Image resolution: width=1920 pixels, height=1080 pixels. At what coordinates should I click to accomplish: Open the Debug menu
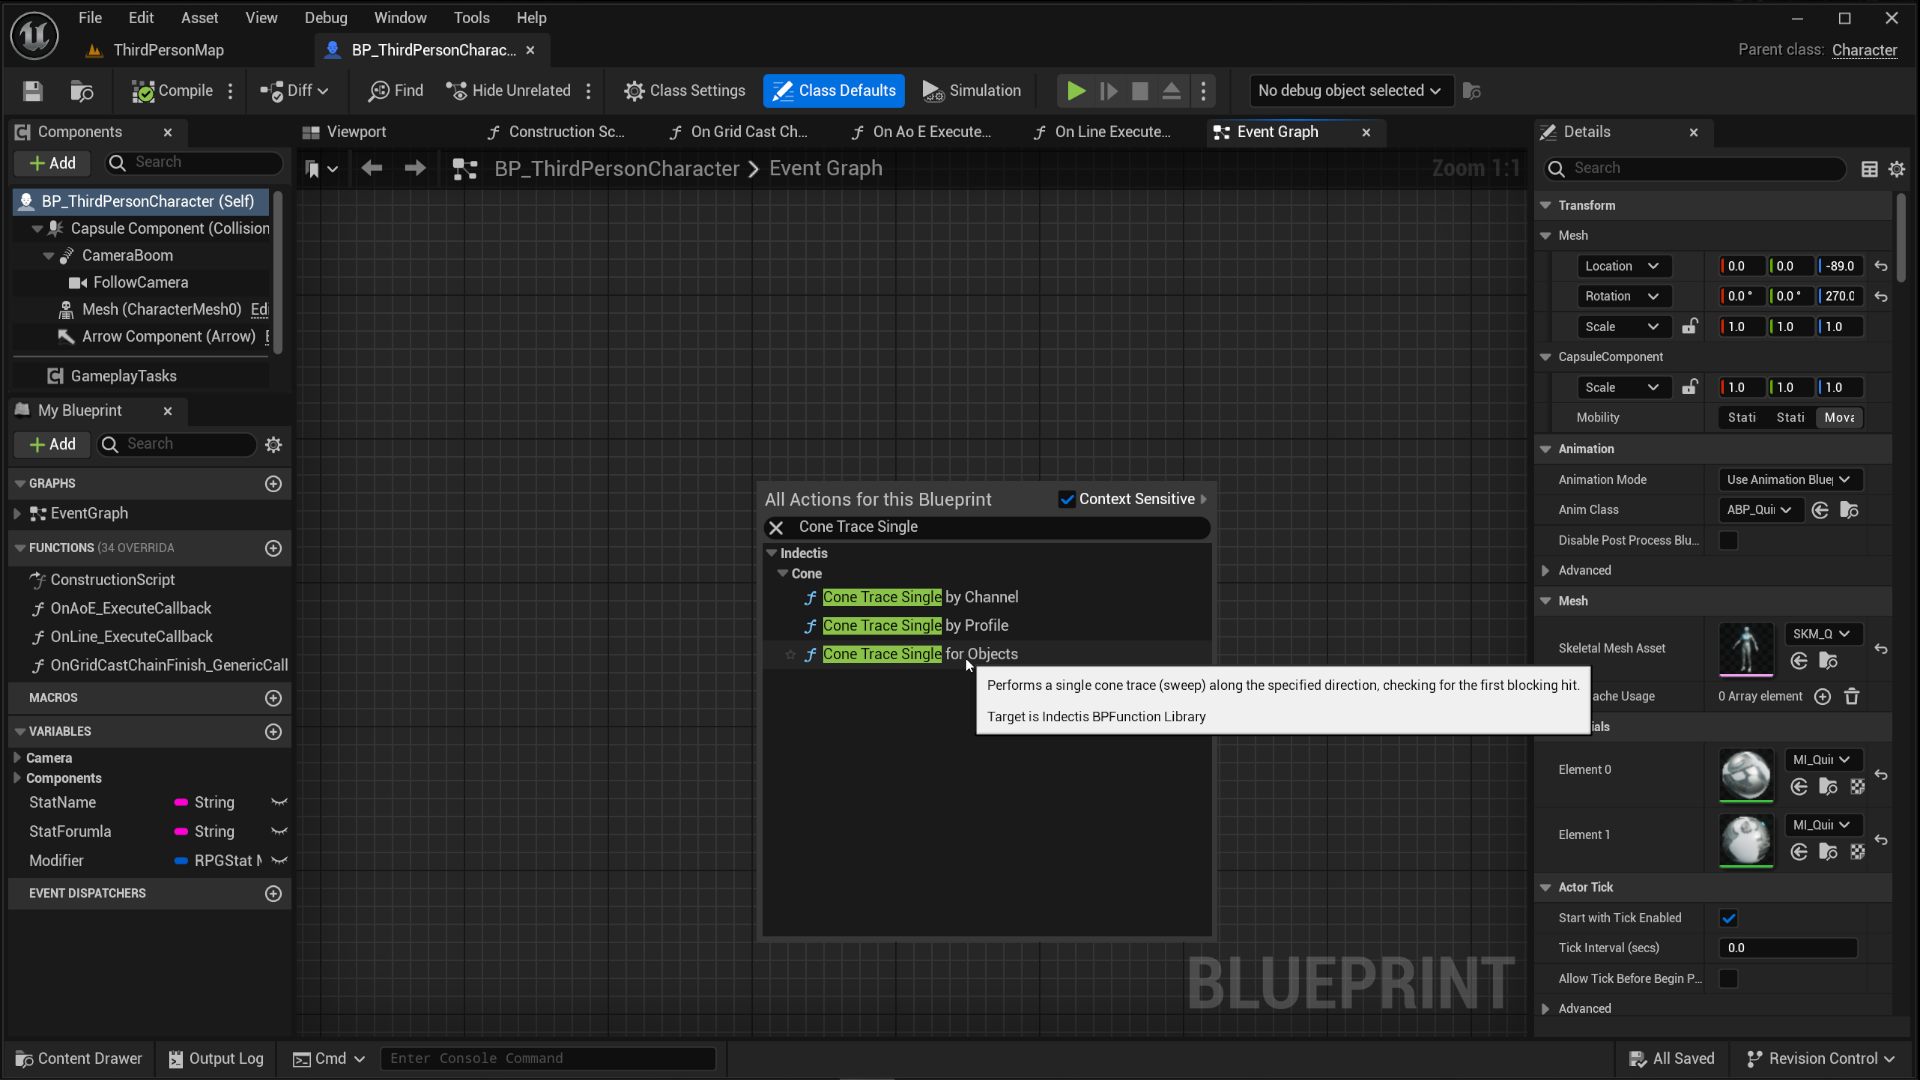point(326,18)
